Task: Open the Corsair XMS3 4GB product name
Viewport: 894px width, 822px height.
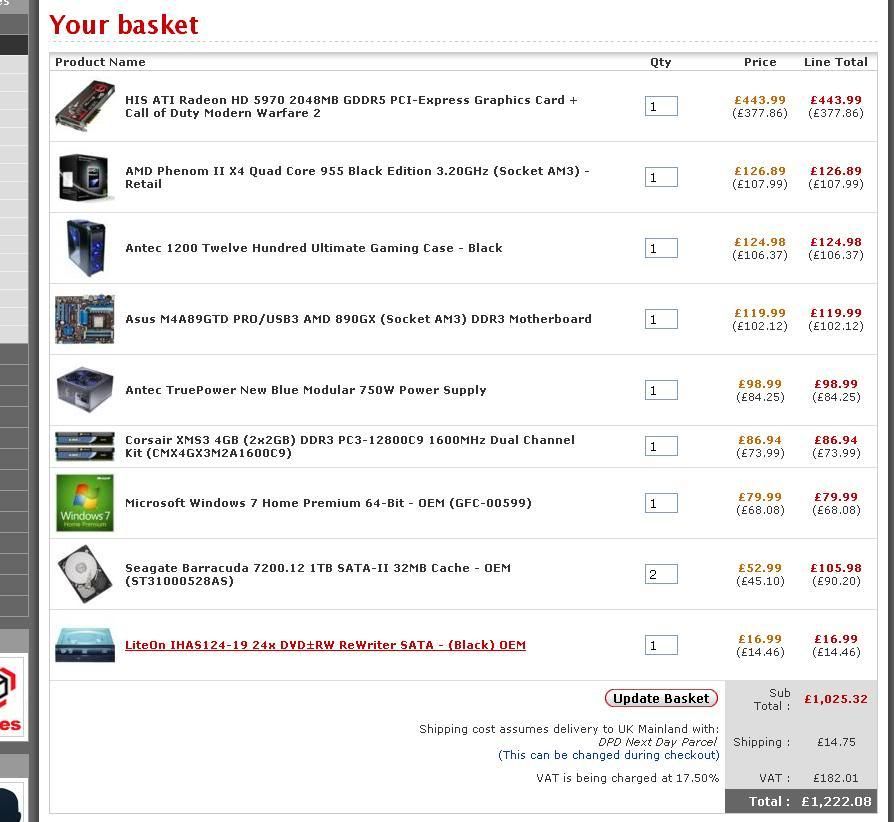Action: (350, 446)
